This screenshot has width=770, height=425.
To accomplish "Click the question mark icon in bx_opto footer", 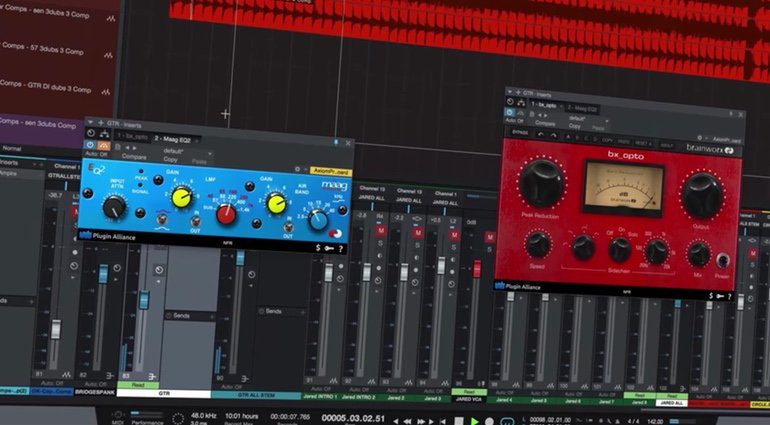I will (x=729, y=296).
